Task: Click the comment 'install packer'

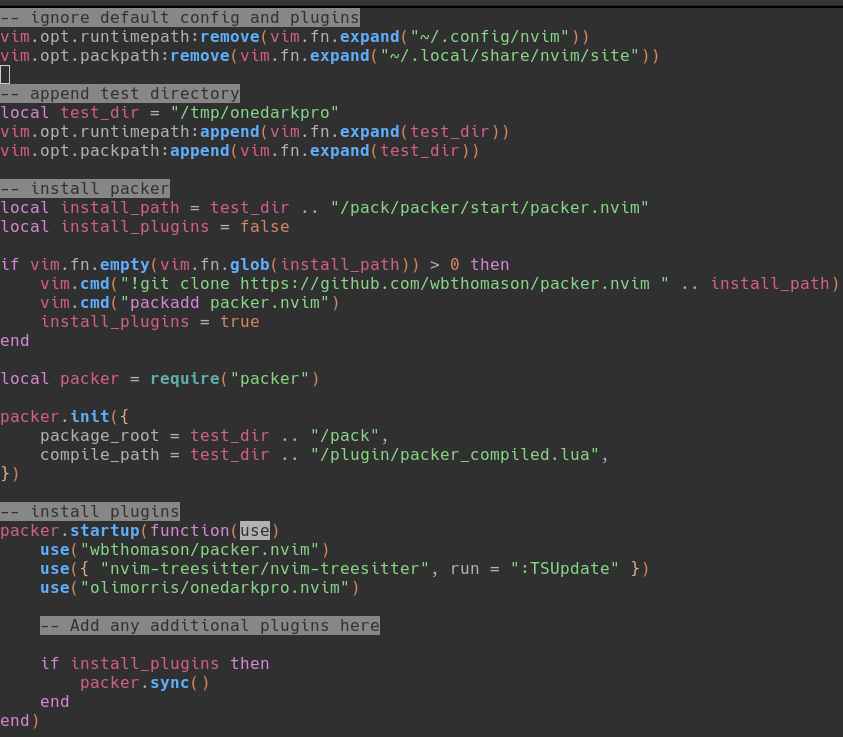Action: click(85, 189)
